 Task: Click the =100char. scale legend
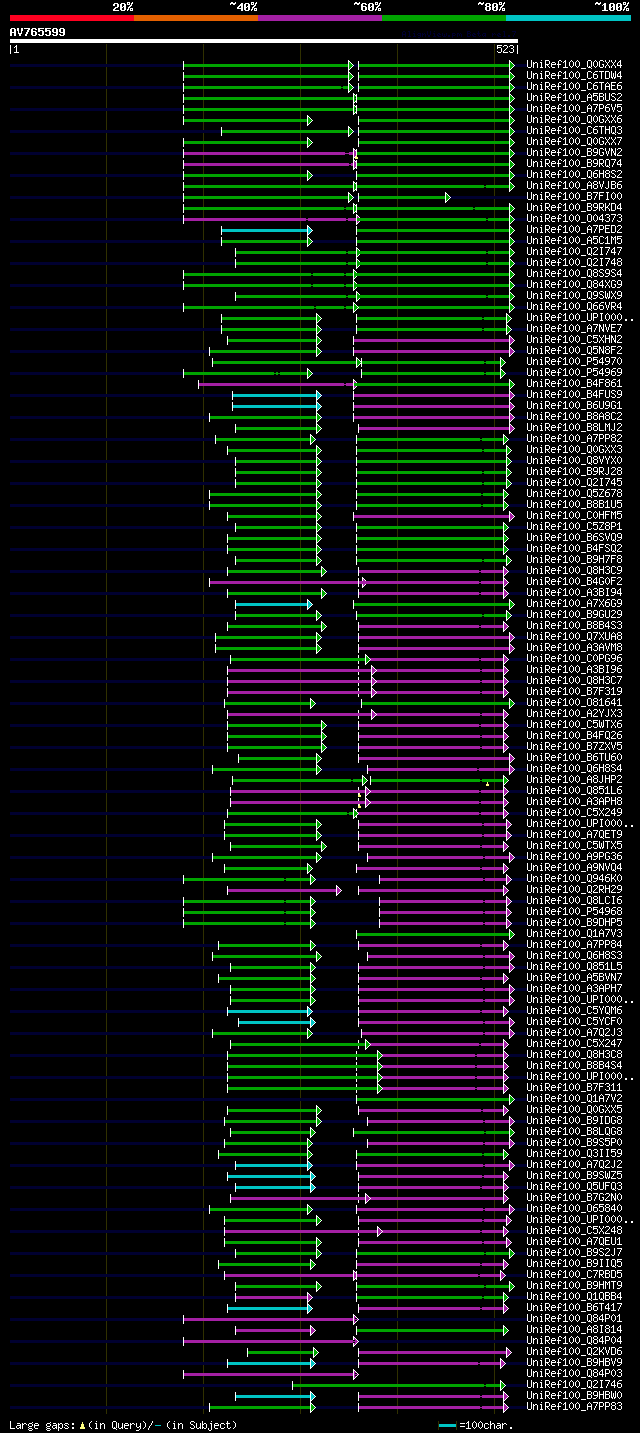(x=477, y=1425)
